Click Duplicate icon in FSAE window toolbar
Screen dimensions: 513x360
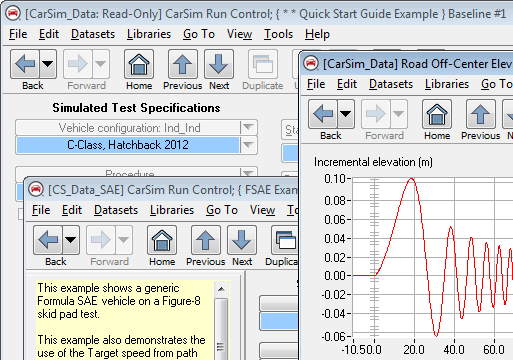tap(285, 240)
